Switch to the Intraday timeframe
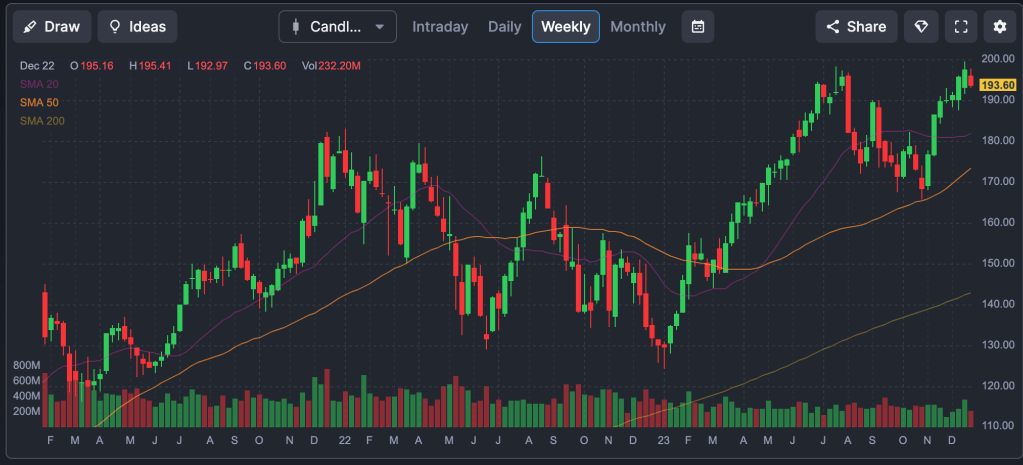Viewport: 1023px width, 465px height. click(440, 27)
